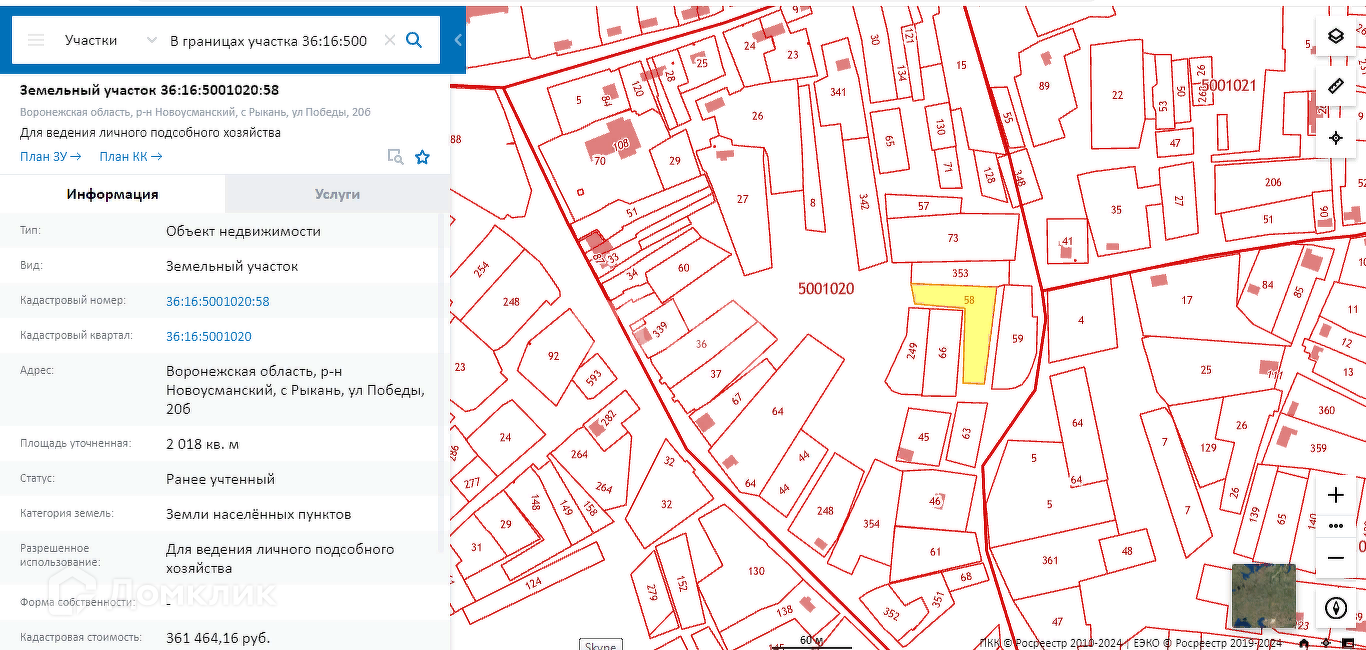This screenshot has height=650, width=1366.
Task: Click parcel 4 on the map
Action: pos(1081,320)
